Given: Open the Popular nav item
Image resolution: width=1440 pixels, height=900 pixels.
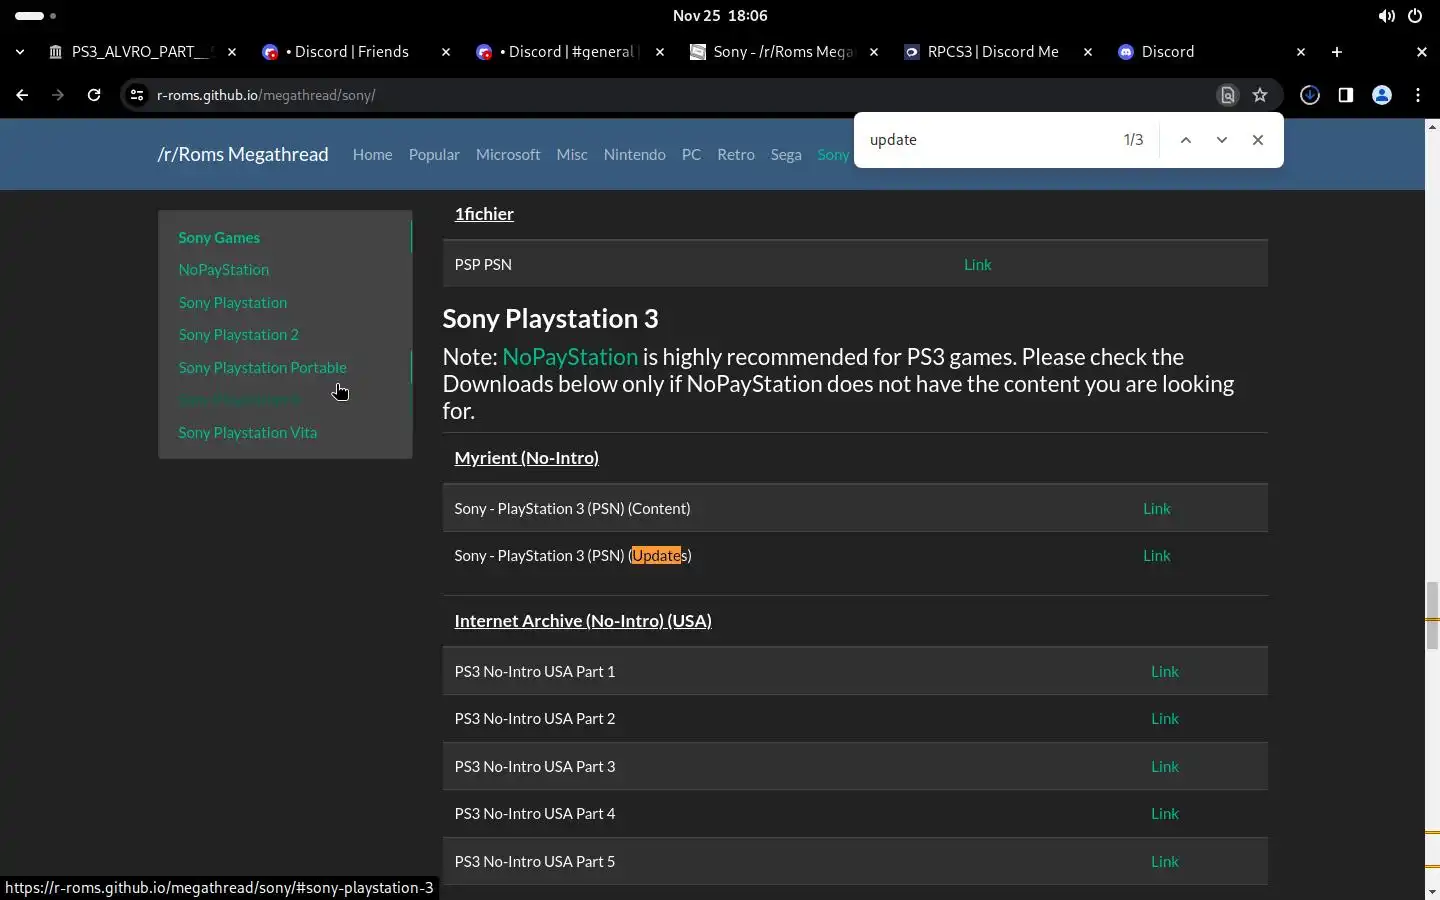Looking at the screenshot, I should point(434,154).
